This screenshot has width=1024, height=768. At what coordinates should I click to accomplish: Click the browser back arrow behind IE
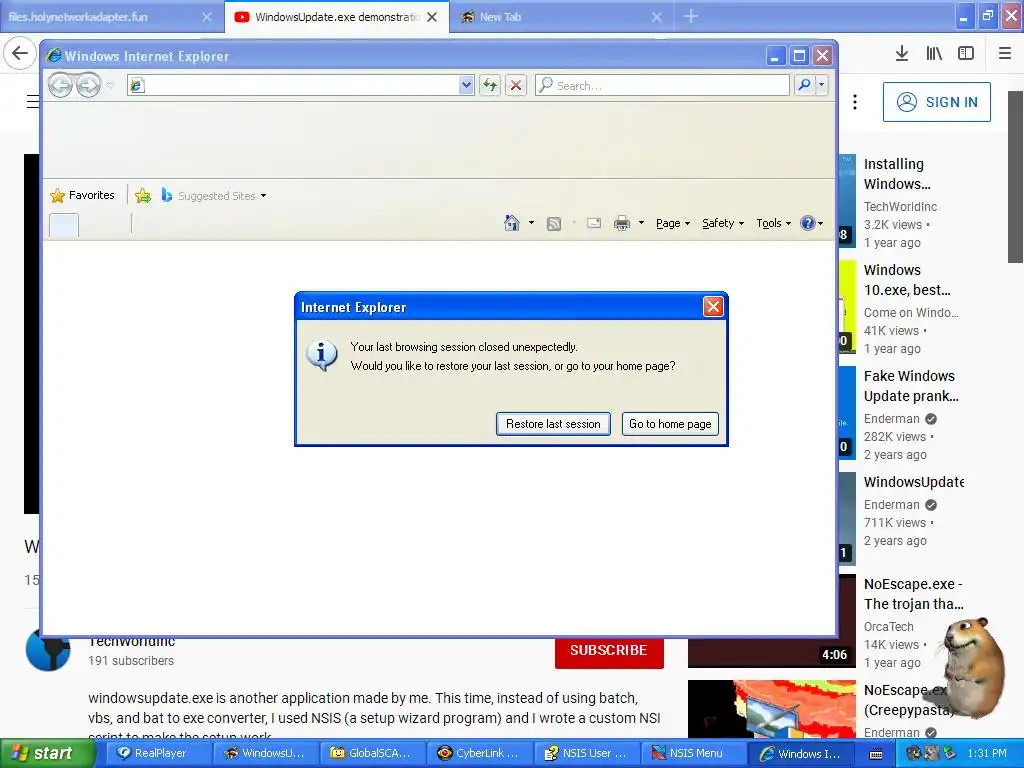click(20, 54)
